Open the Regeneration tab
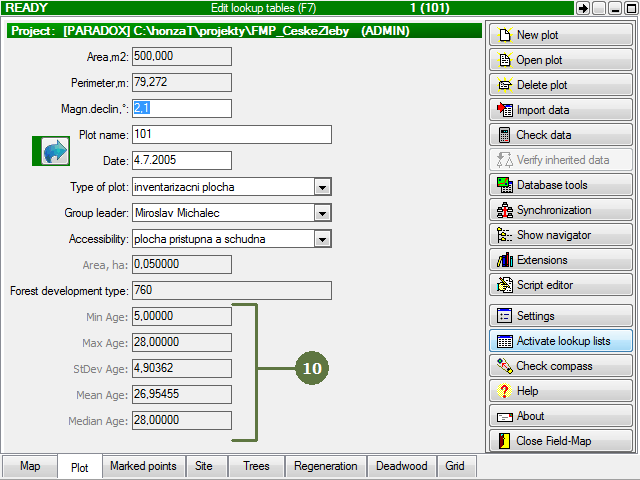The height and width of the screenshot is (480, 640). (x=325, y=466)
